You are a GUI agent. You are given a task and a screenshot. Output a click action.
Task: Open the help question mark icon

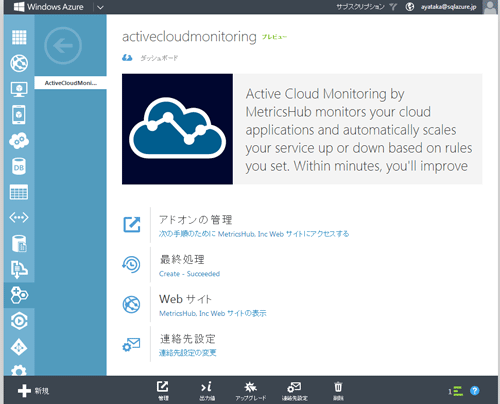[475, 391]
